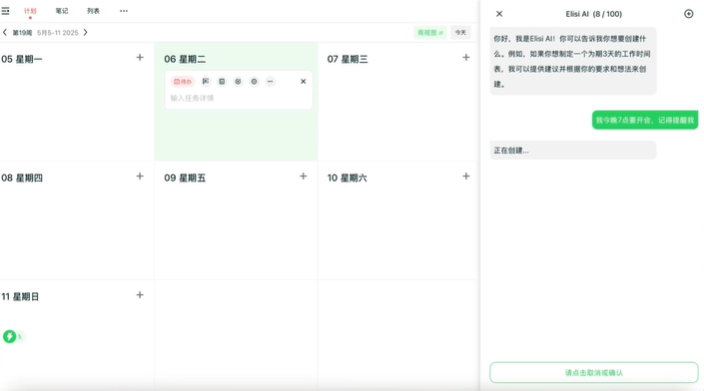Add a task on 05 星期一
This screenshot has height=391, width=704.
click(x=140, y=57)
